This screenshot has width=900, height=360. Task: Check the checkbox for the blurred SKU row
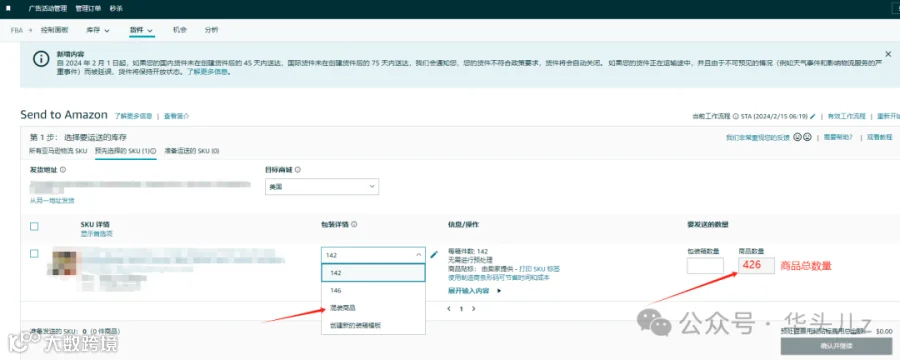tap(34, 254)
